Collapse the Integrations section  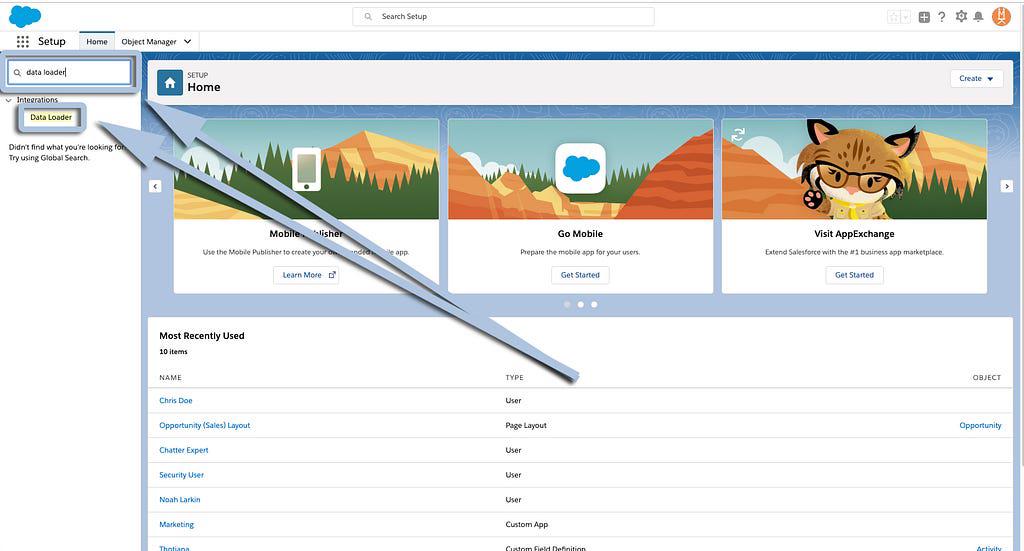pyautogui.click(x=9, y=100)
